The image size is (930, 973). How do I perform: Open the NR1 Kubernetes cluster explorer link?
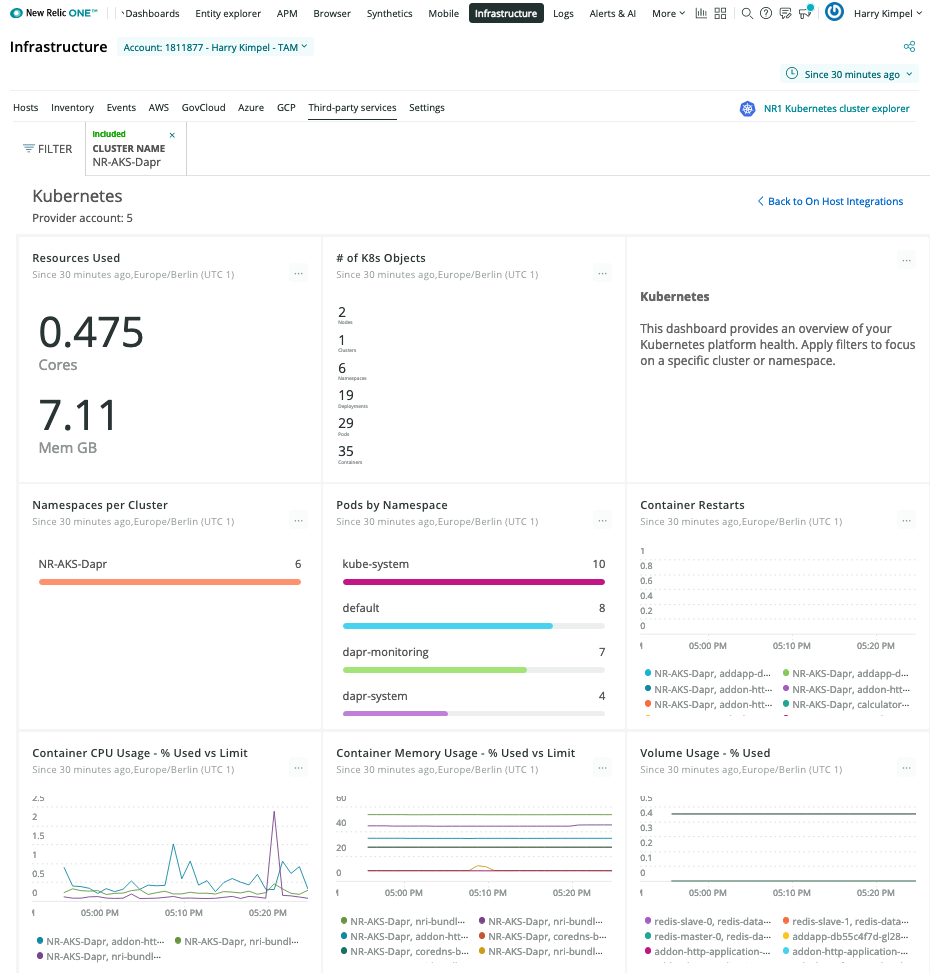click(x=836, y=108)
